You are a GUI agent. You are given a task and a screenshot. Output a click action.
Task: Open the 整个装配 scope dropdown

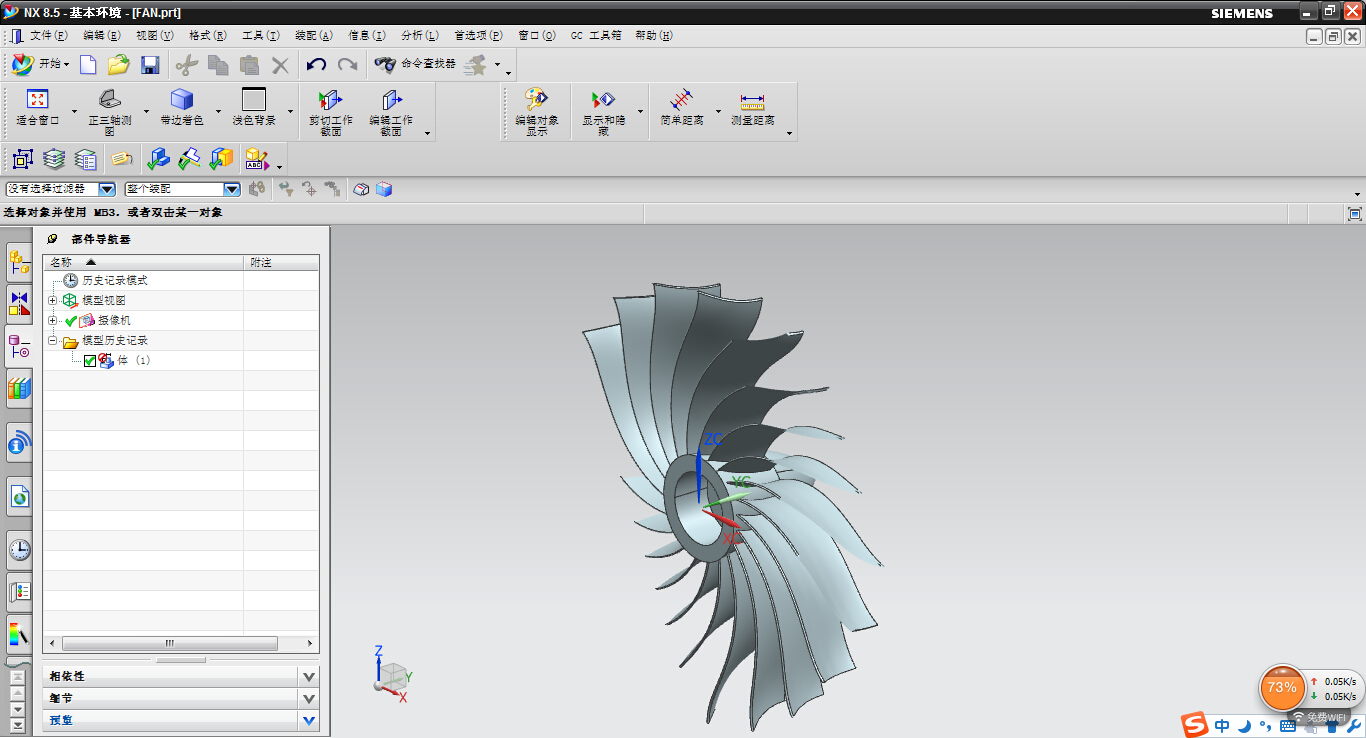pos(232,189)
